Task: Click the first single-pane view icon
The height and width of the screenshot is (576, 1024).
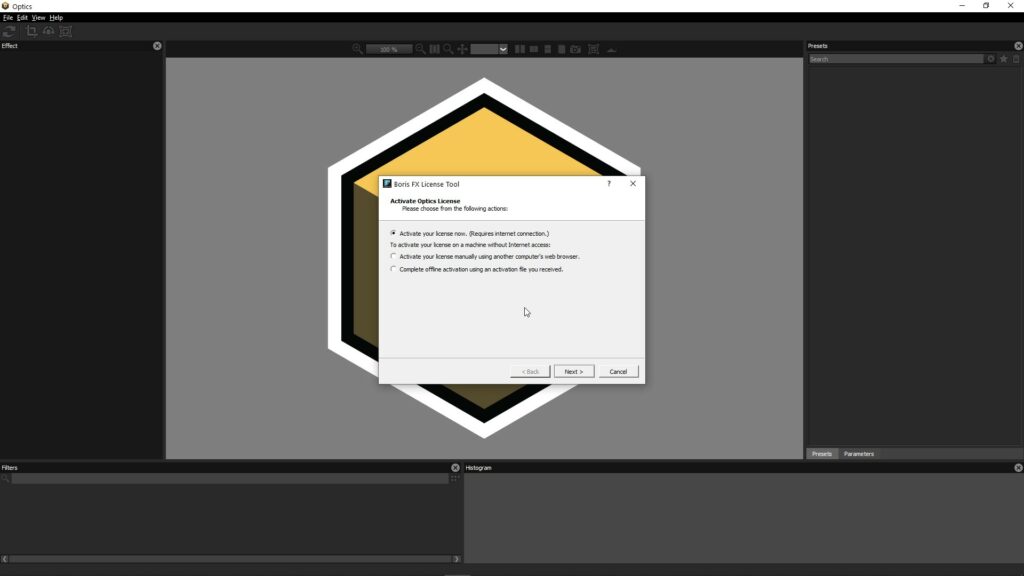Action: (548, 49)
